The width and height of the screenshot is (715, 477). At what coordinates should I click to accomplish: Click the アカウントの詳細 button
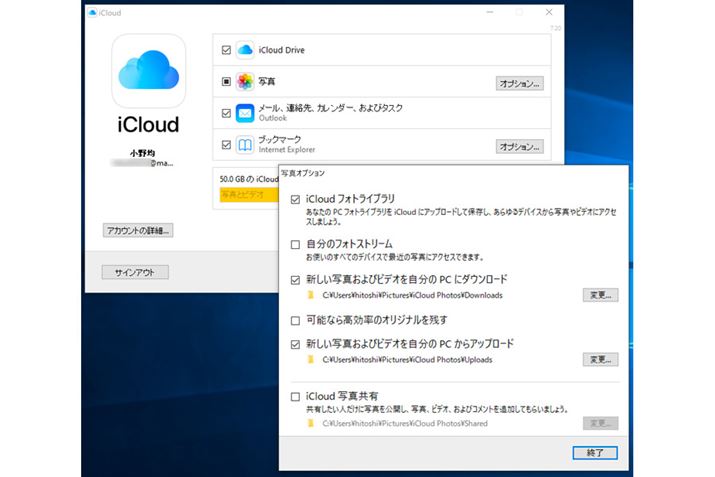(138, 230)
